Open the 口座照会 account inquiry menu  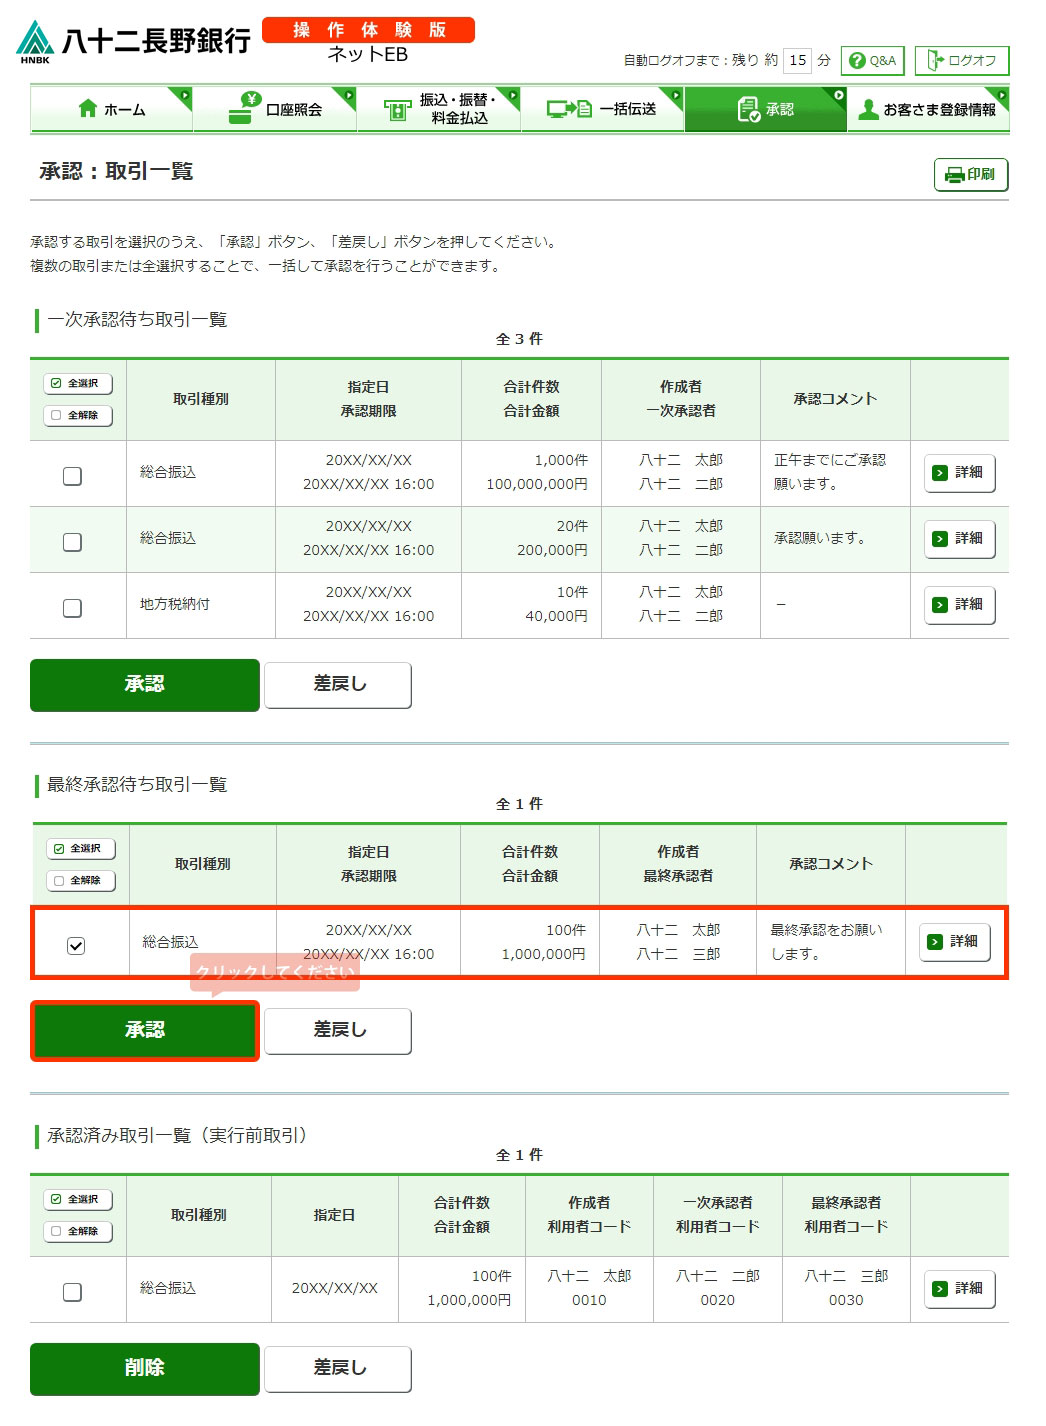(275, 110)
